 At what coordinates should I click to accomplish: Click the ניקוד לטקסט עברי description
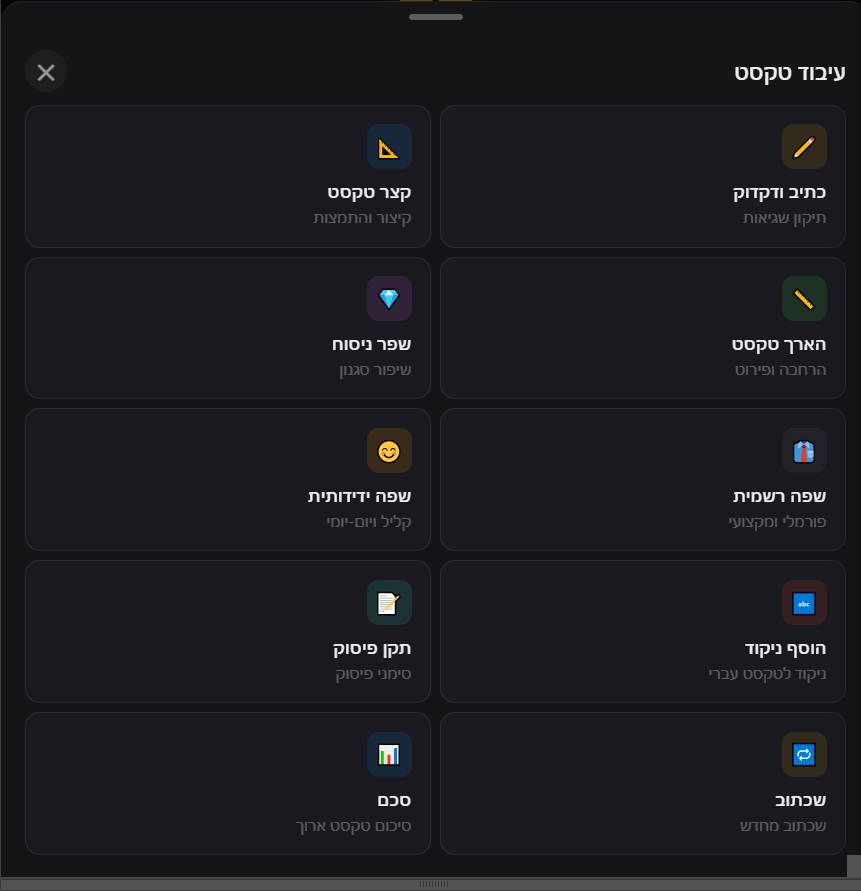pos(767,674)
